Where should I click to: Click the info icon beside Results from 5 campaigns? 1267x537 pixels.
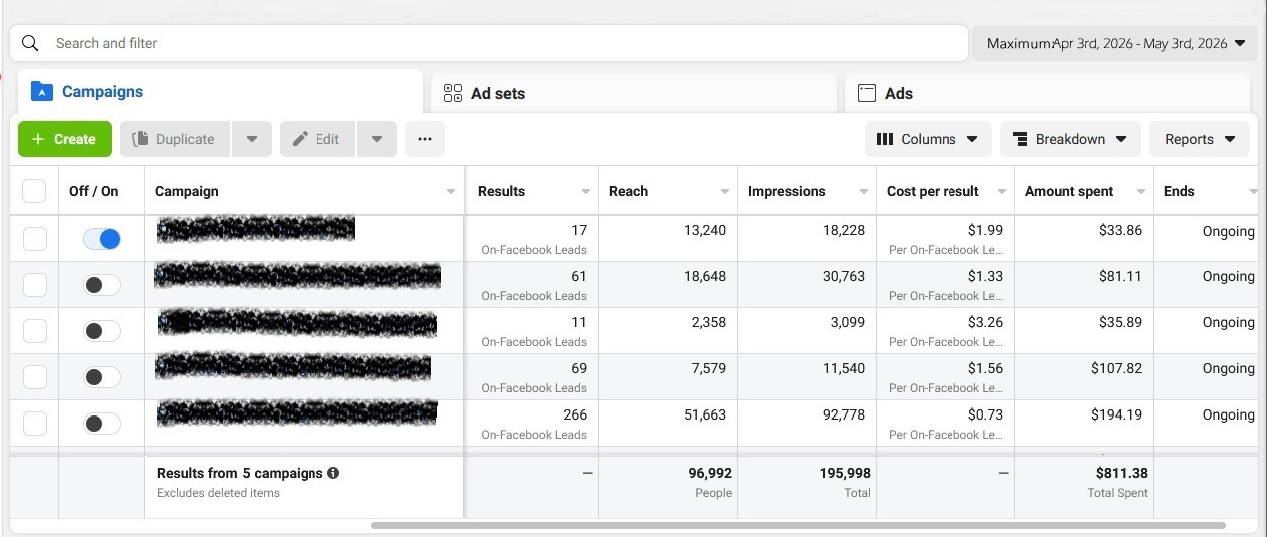(333, 473)
